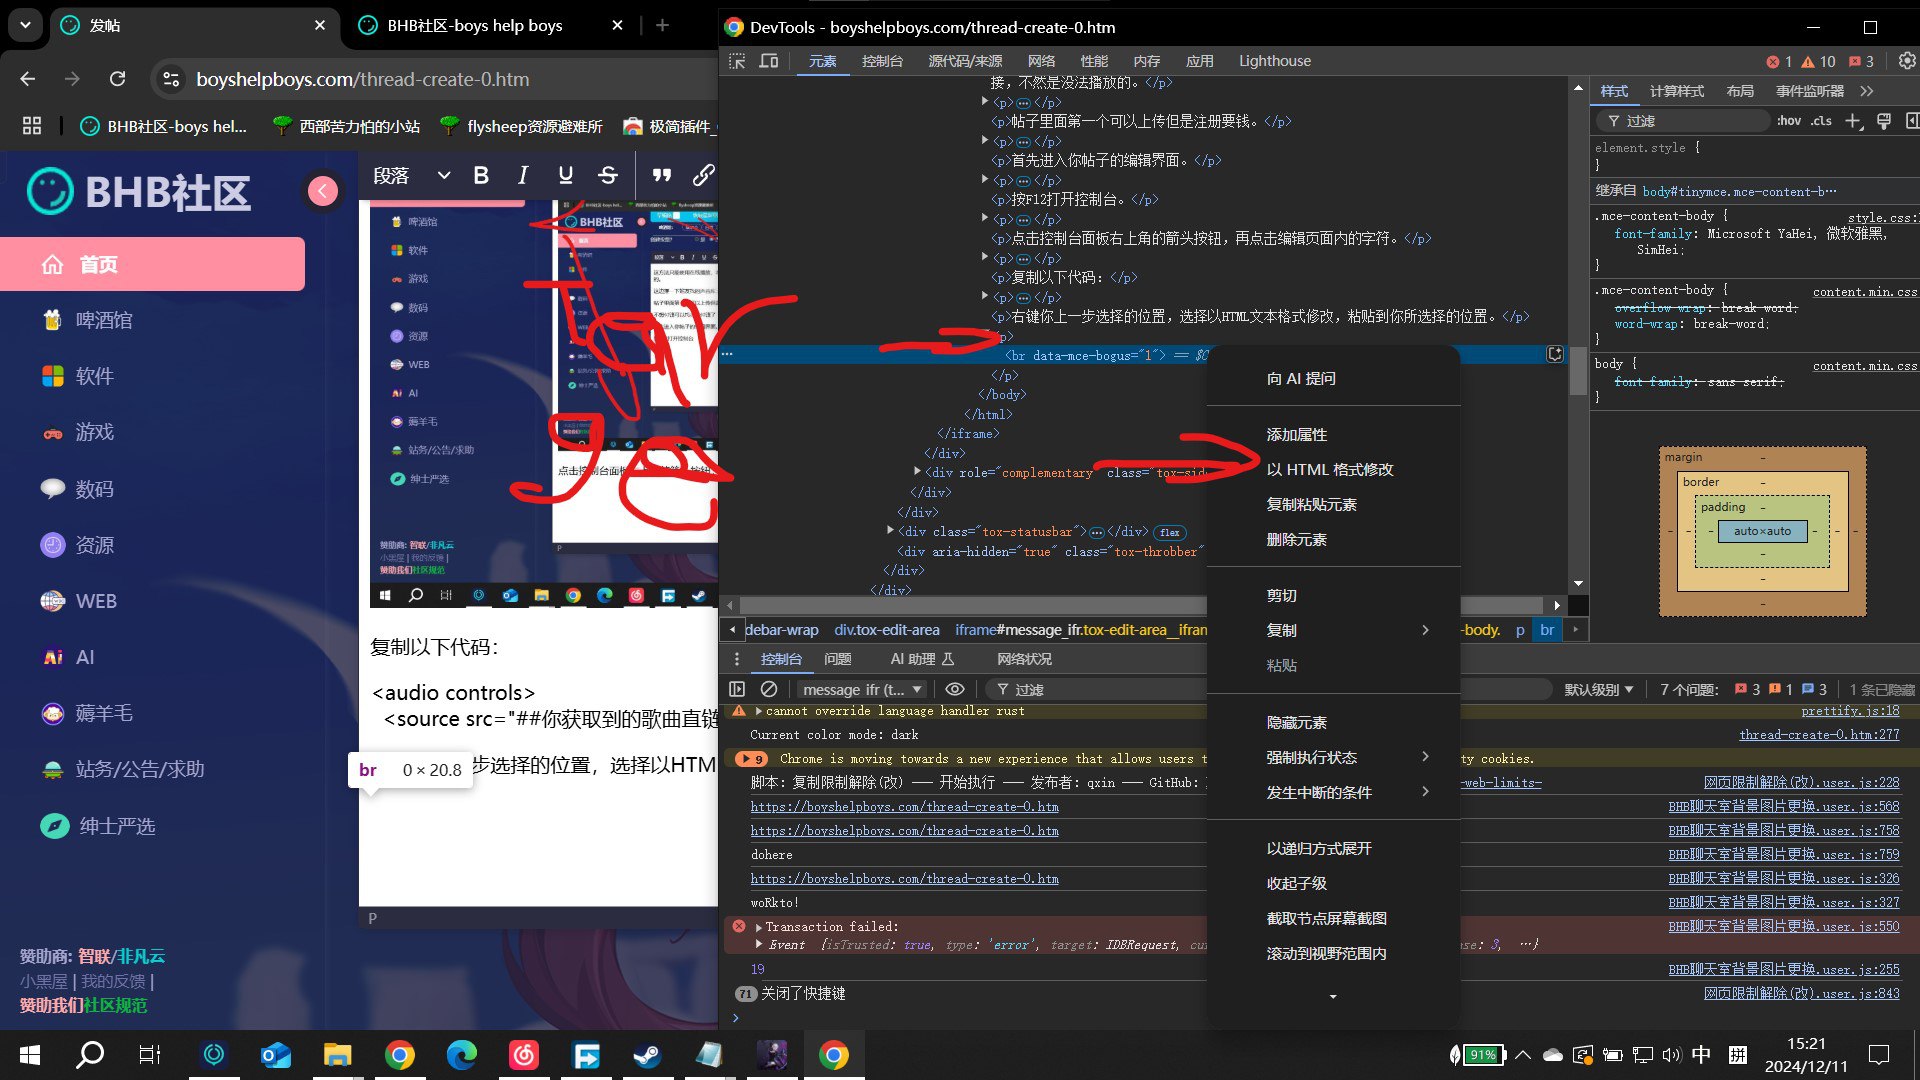Click the Underline formatting icon
The height and width of the screenshot is (1080, 1920).
(x=566, y=174)
